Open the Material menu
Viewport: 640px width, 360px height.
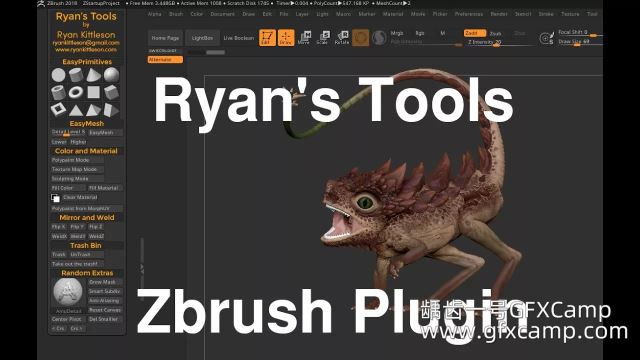tap(393, 14)
